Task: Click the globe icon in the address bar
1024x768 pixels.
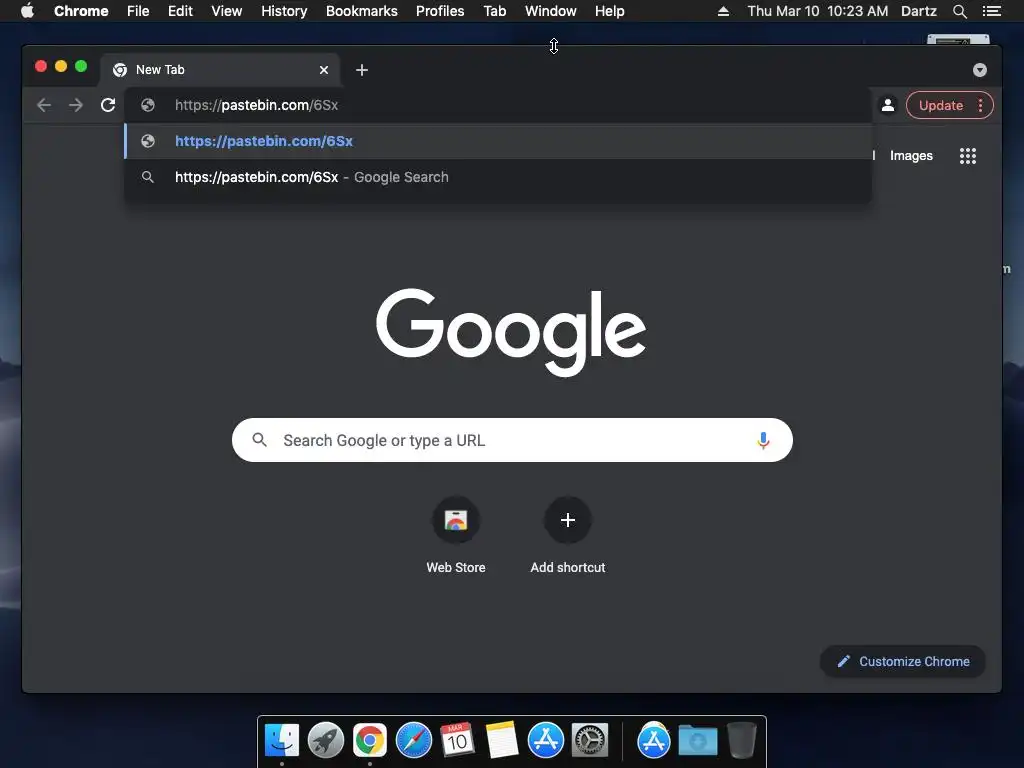Action: point(148,105)
